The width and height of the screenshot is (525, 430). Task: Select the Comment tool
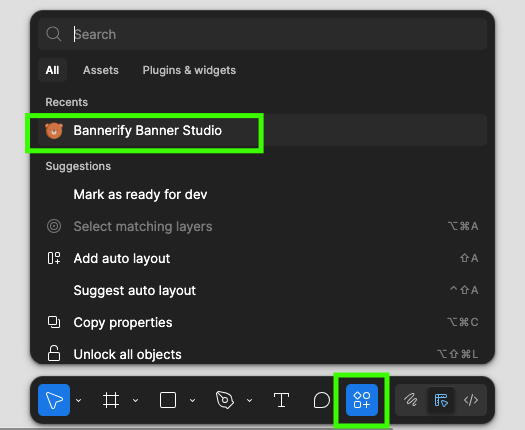pyautogui.click(x=321, y=400)
